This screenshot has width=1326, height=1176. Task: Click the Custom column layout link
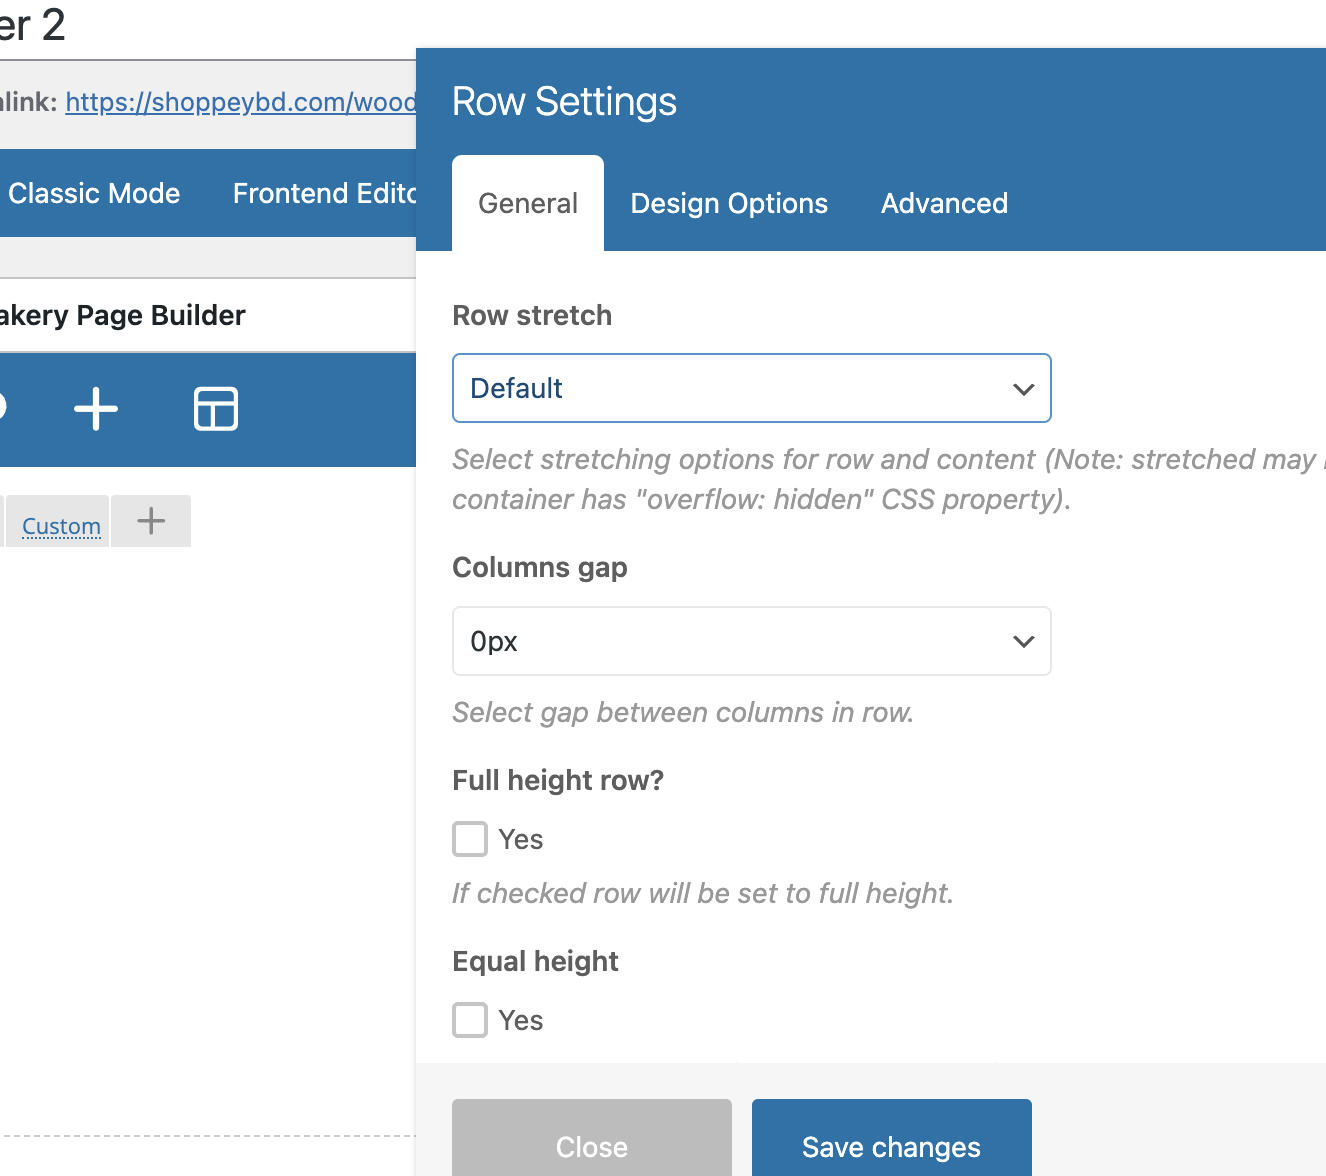[61, 526]
